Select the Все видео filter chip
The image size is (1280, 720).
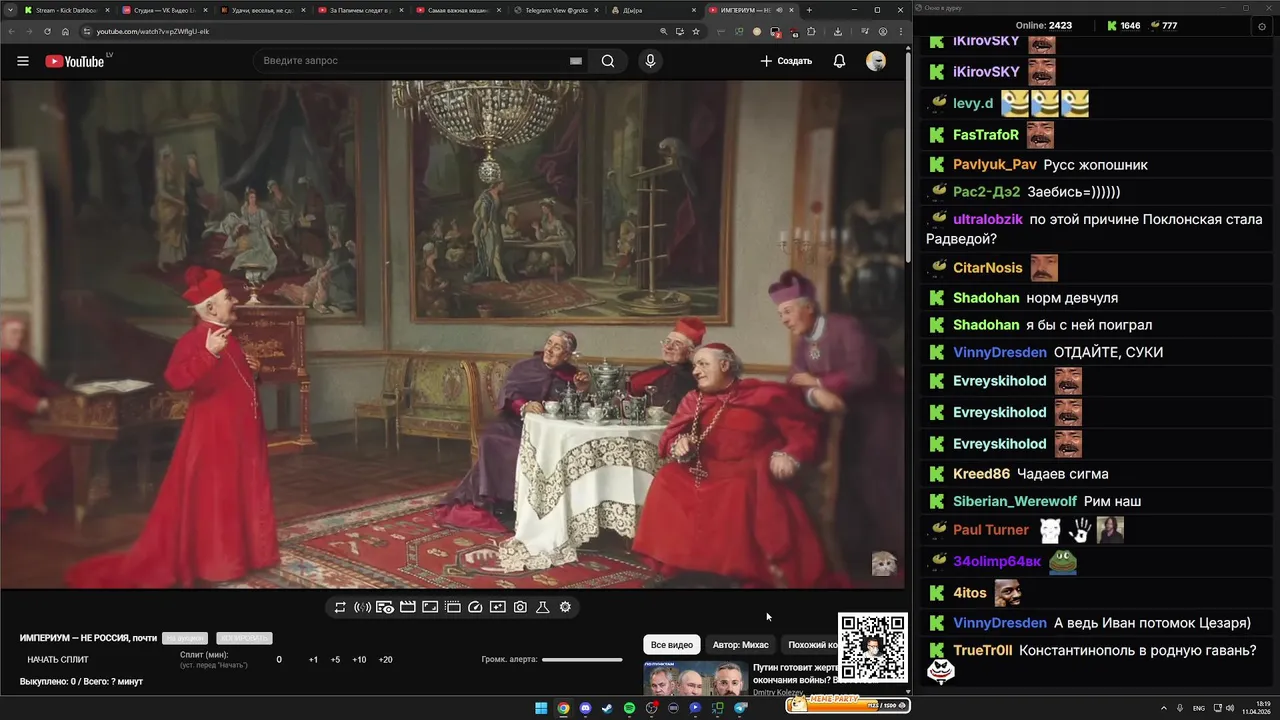click(x=672, y=645)
